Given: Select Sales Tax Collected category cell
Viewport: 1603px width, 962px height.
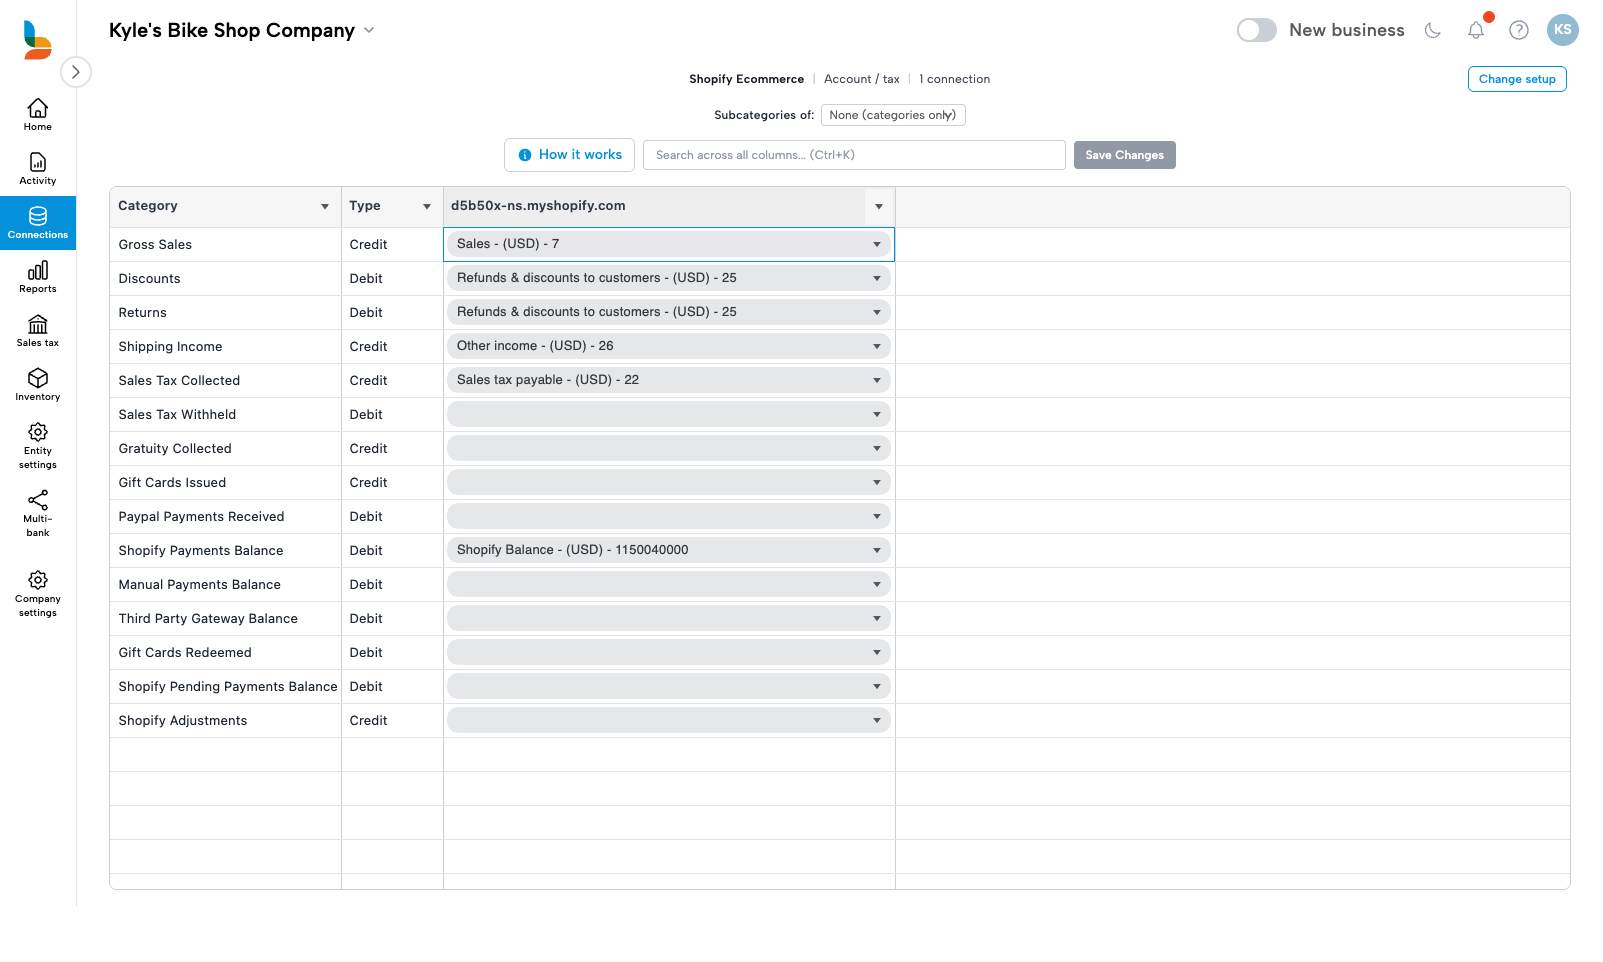Looking at the screenshot, I should coord(225,381).
